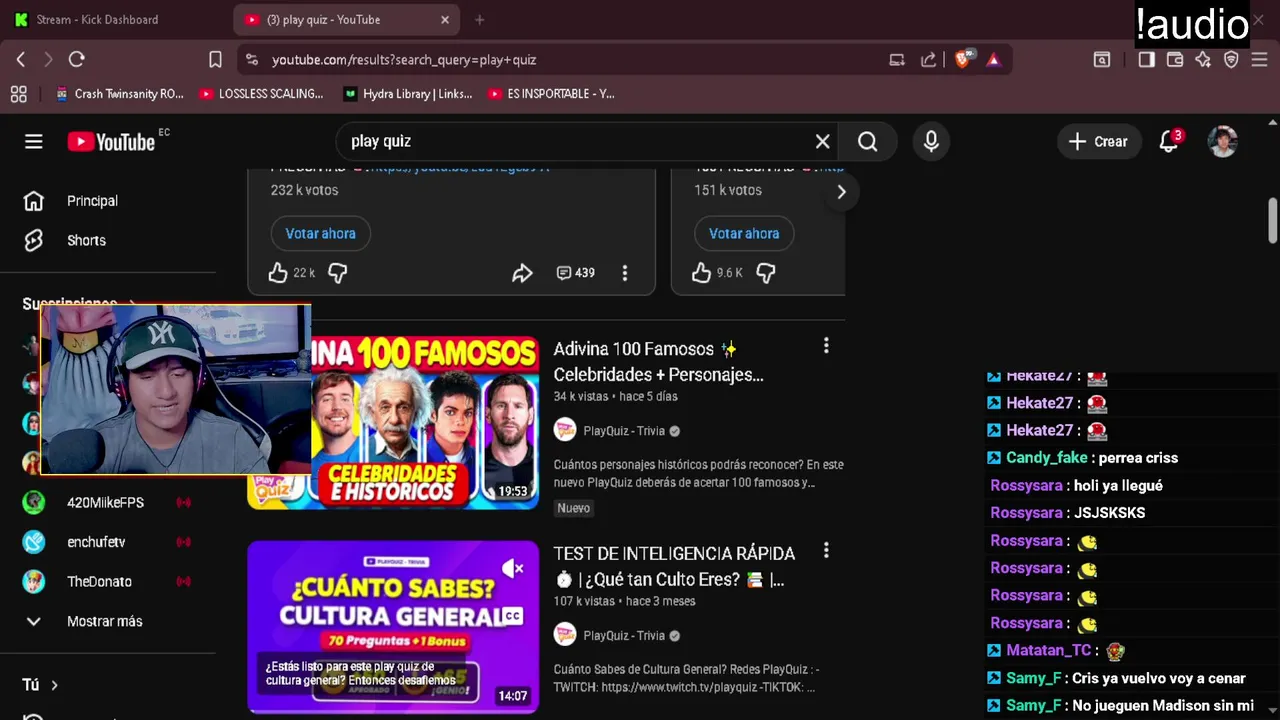Open the notifications bell
This screenshot has height=720, width=1280.
1169,142
